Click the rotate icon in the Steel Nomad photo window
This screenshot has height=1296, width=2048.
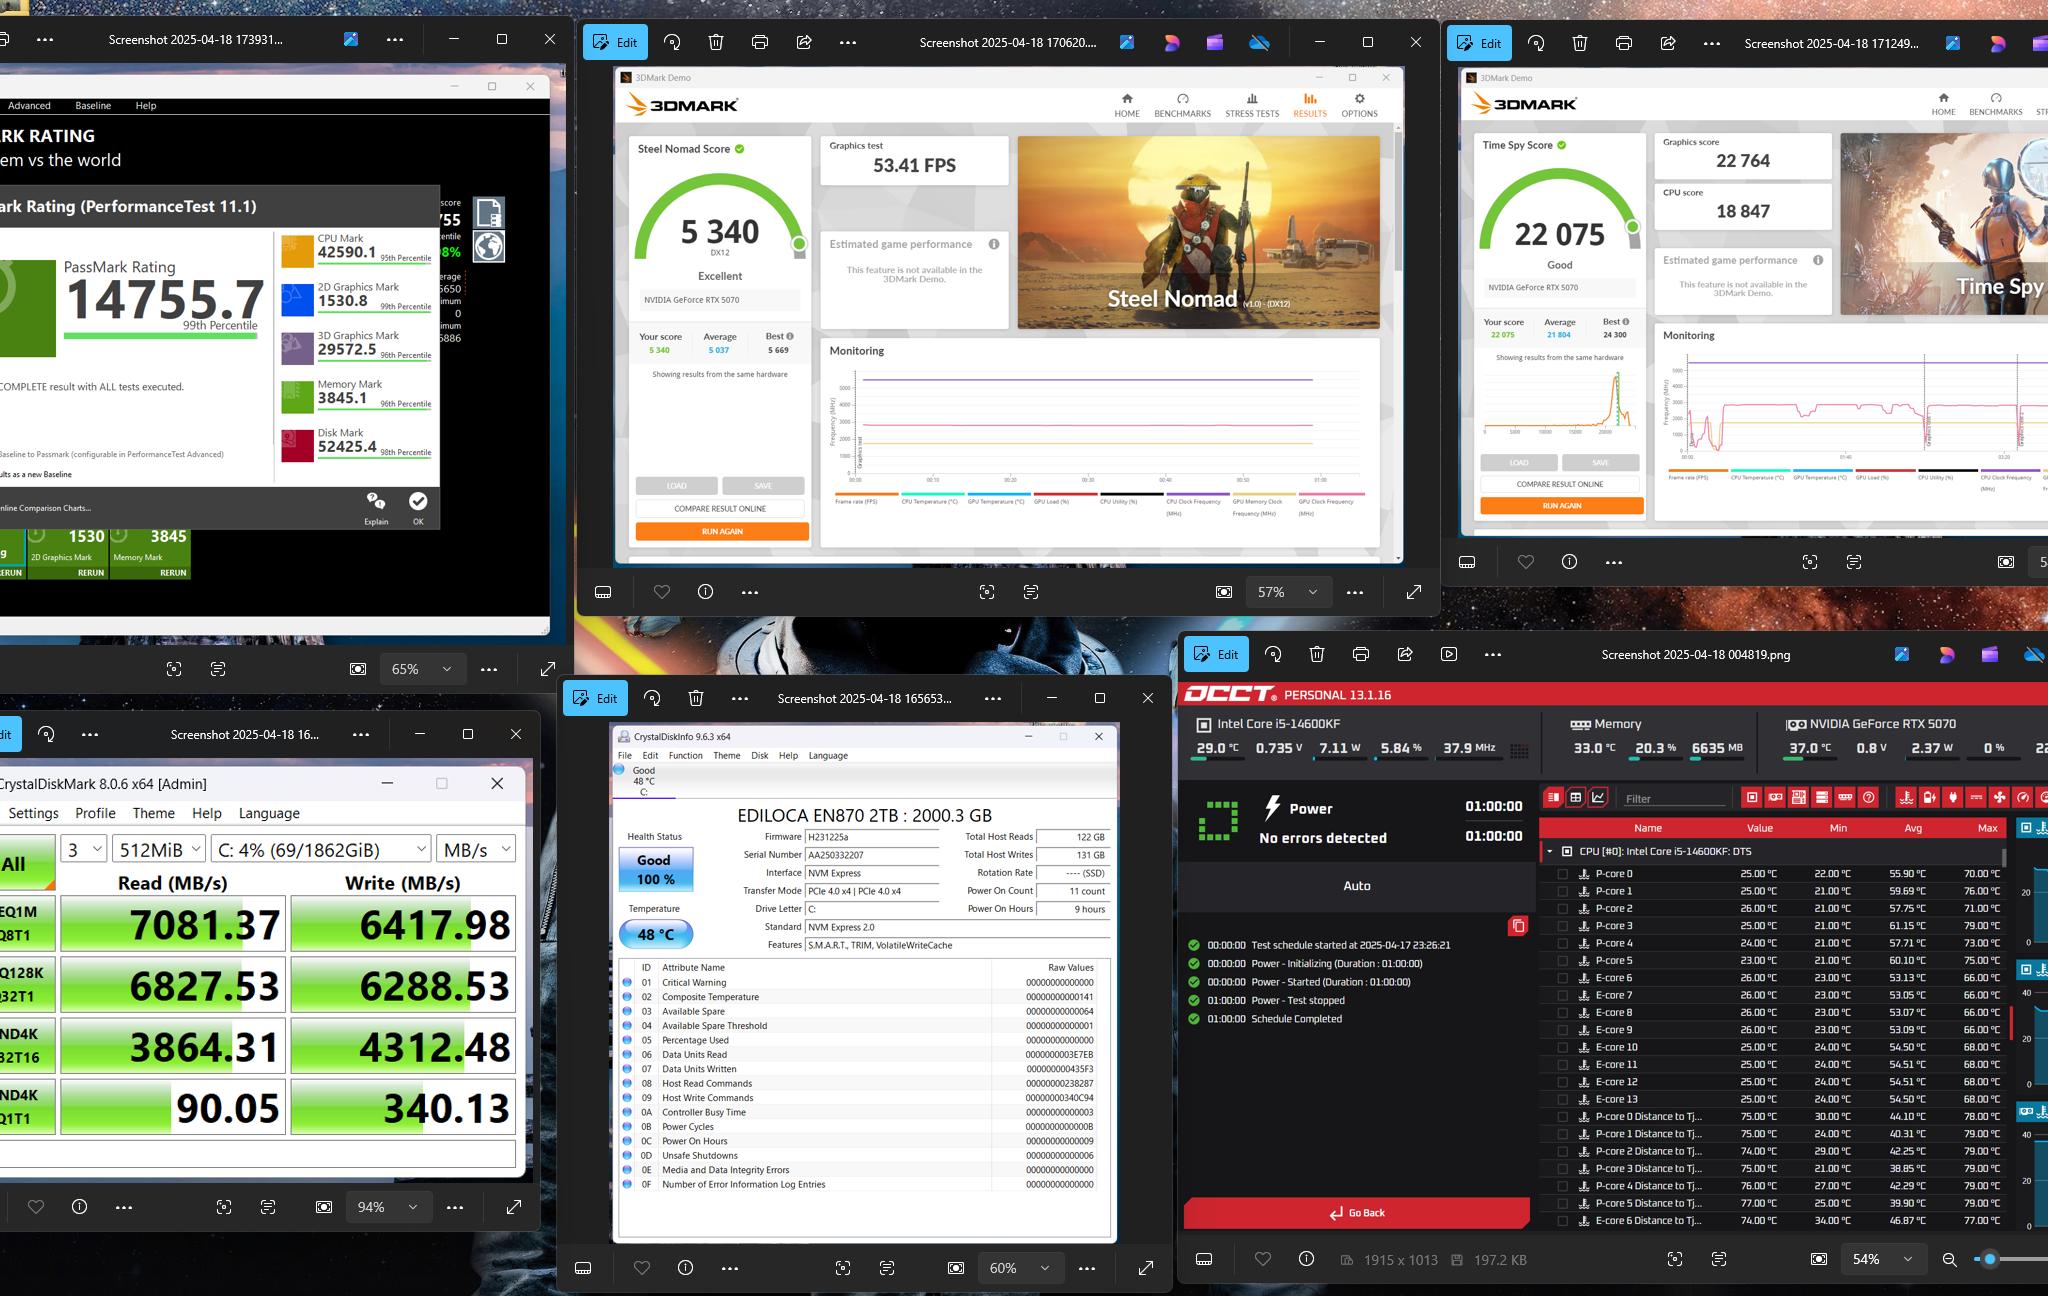(672, 43)
